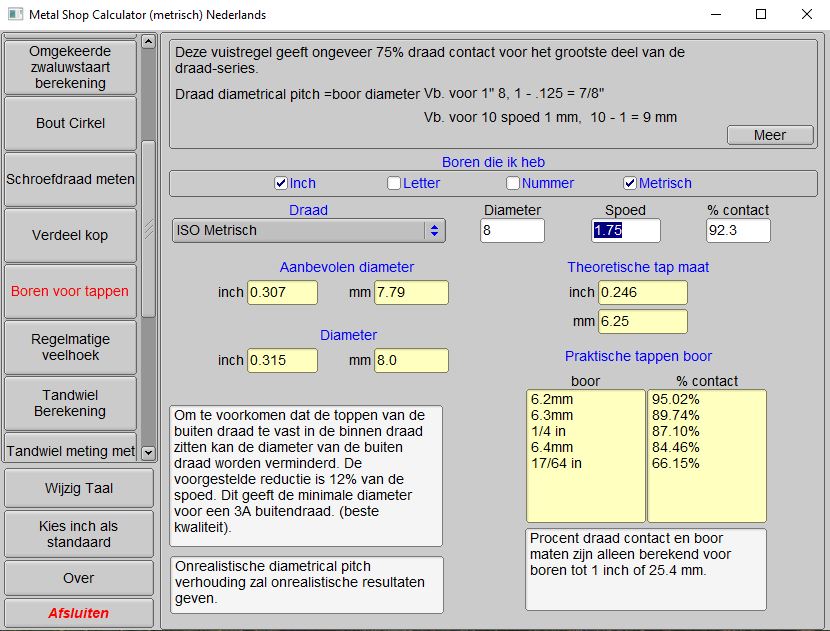This screenshot has height=631, width=830.
Task: Click the sidebar vertical scrollbar thumb
Action: tap(149, 229)
